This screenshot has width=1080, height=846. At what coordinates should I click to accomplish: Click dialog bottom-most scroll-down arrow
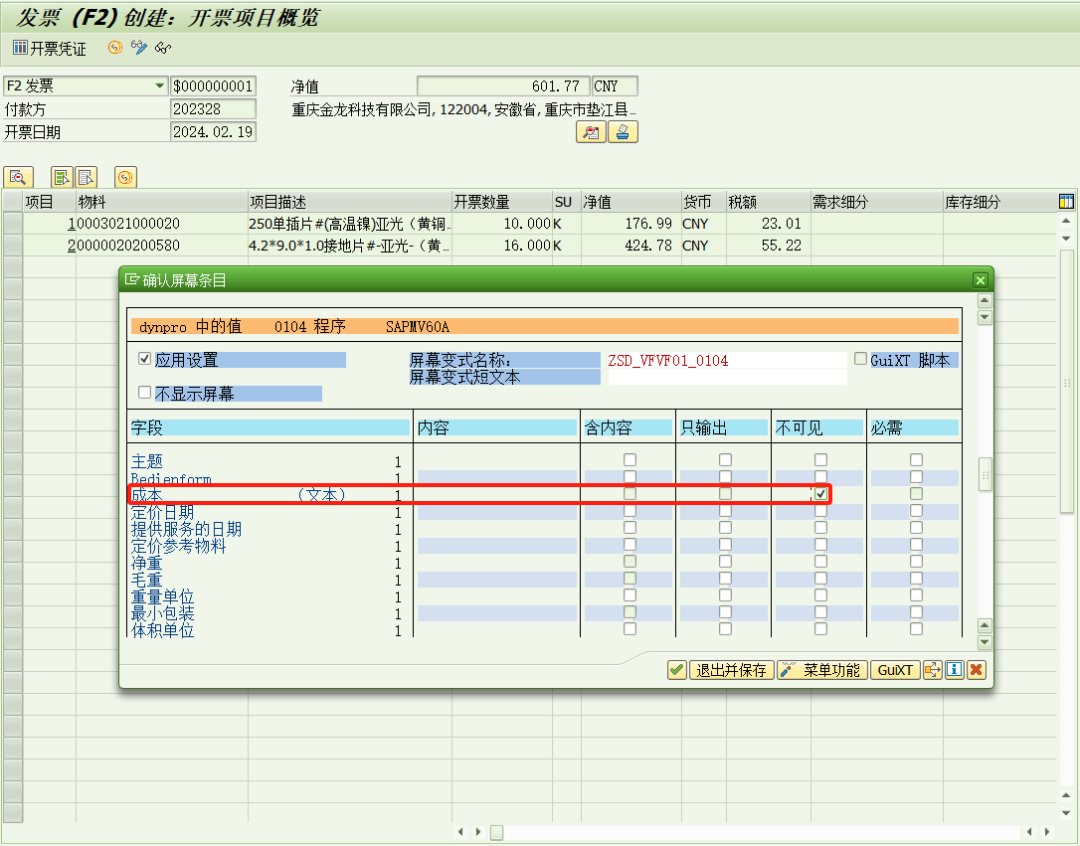pyautogui.click(x=985, y=643)
